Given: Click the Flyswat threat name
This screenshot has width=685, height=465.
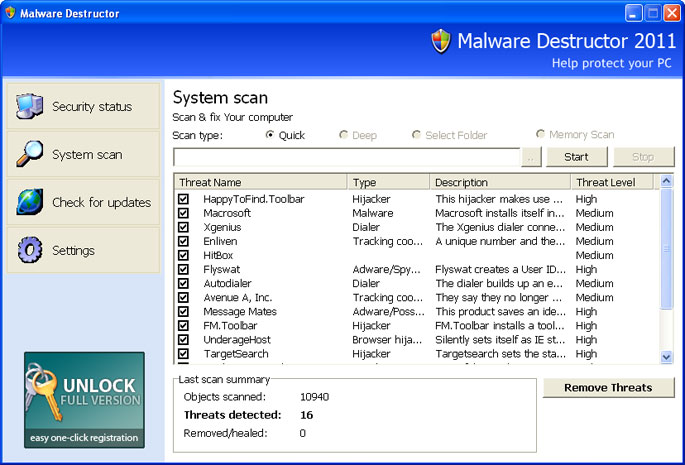Looking at the screenshot, I should [x=222, y=269].
